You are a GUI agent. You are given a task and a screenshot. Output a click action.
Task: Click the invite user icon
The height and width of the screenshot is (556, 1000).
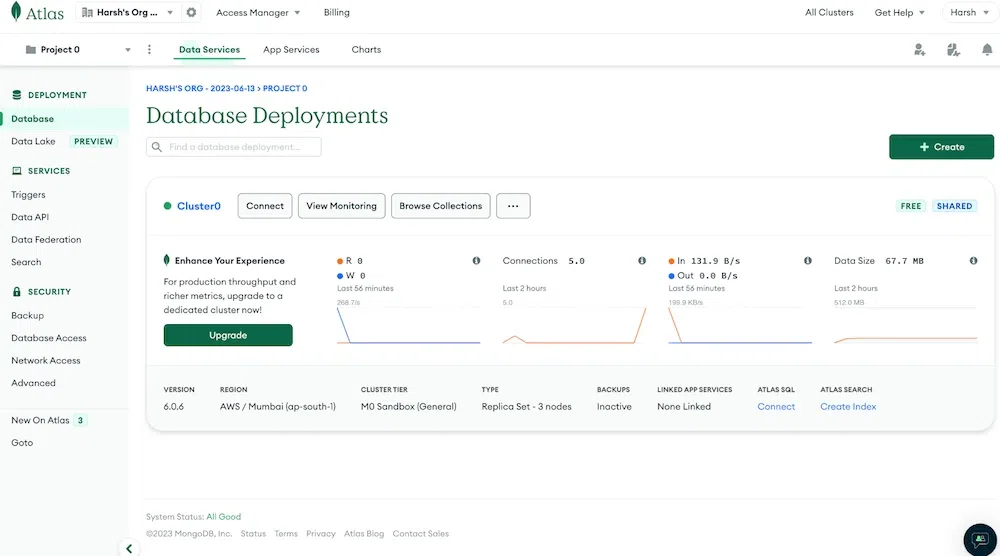[x=919, y=50]
